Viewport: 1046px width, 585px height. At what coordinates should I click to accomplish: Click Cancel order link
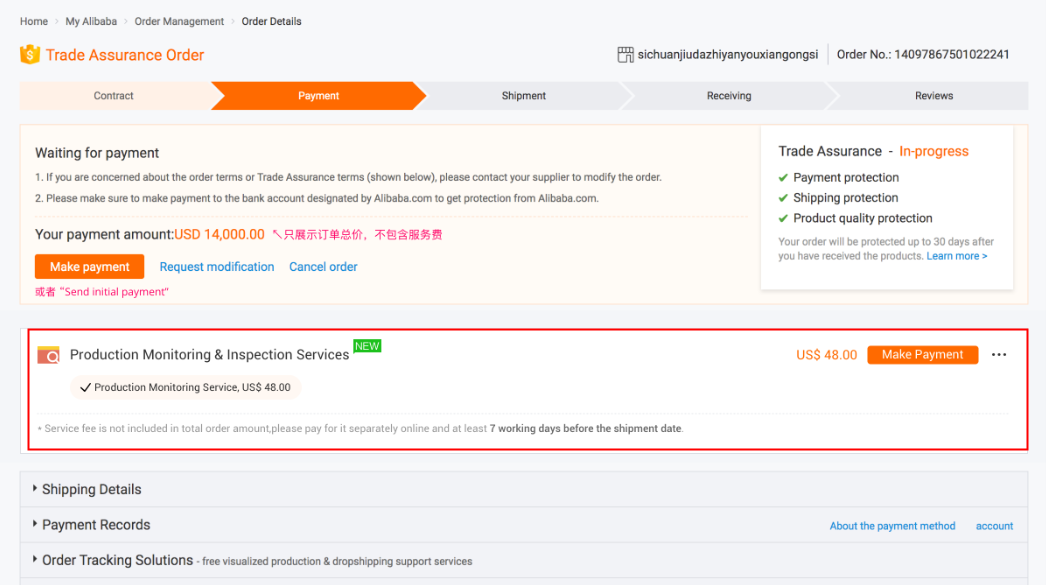click(323, 267)
